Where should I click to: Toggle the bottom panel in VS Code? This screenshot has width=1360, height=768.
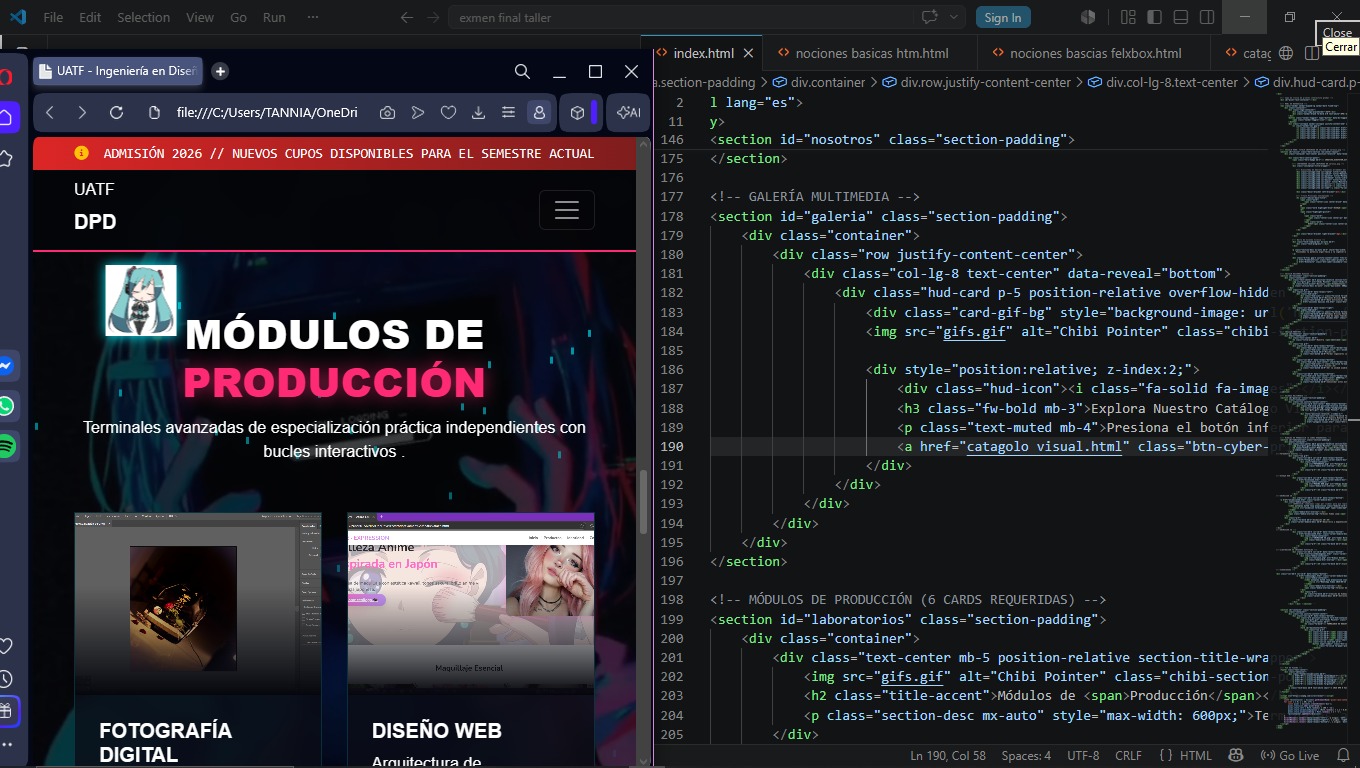click(1181, 17)
